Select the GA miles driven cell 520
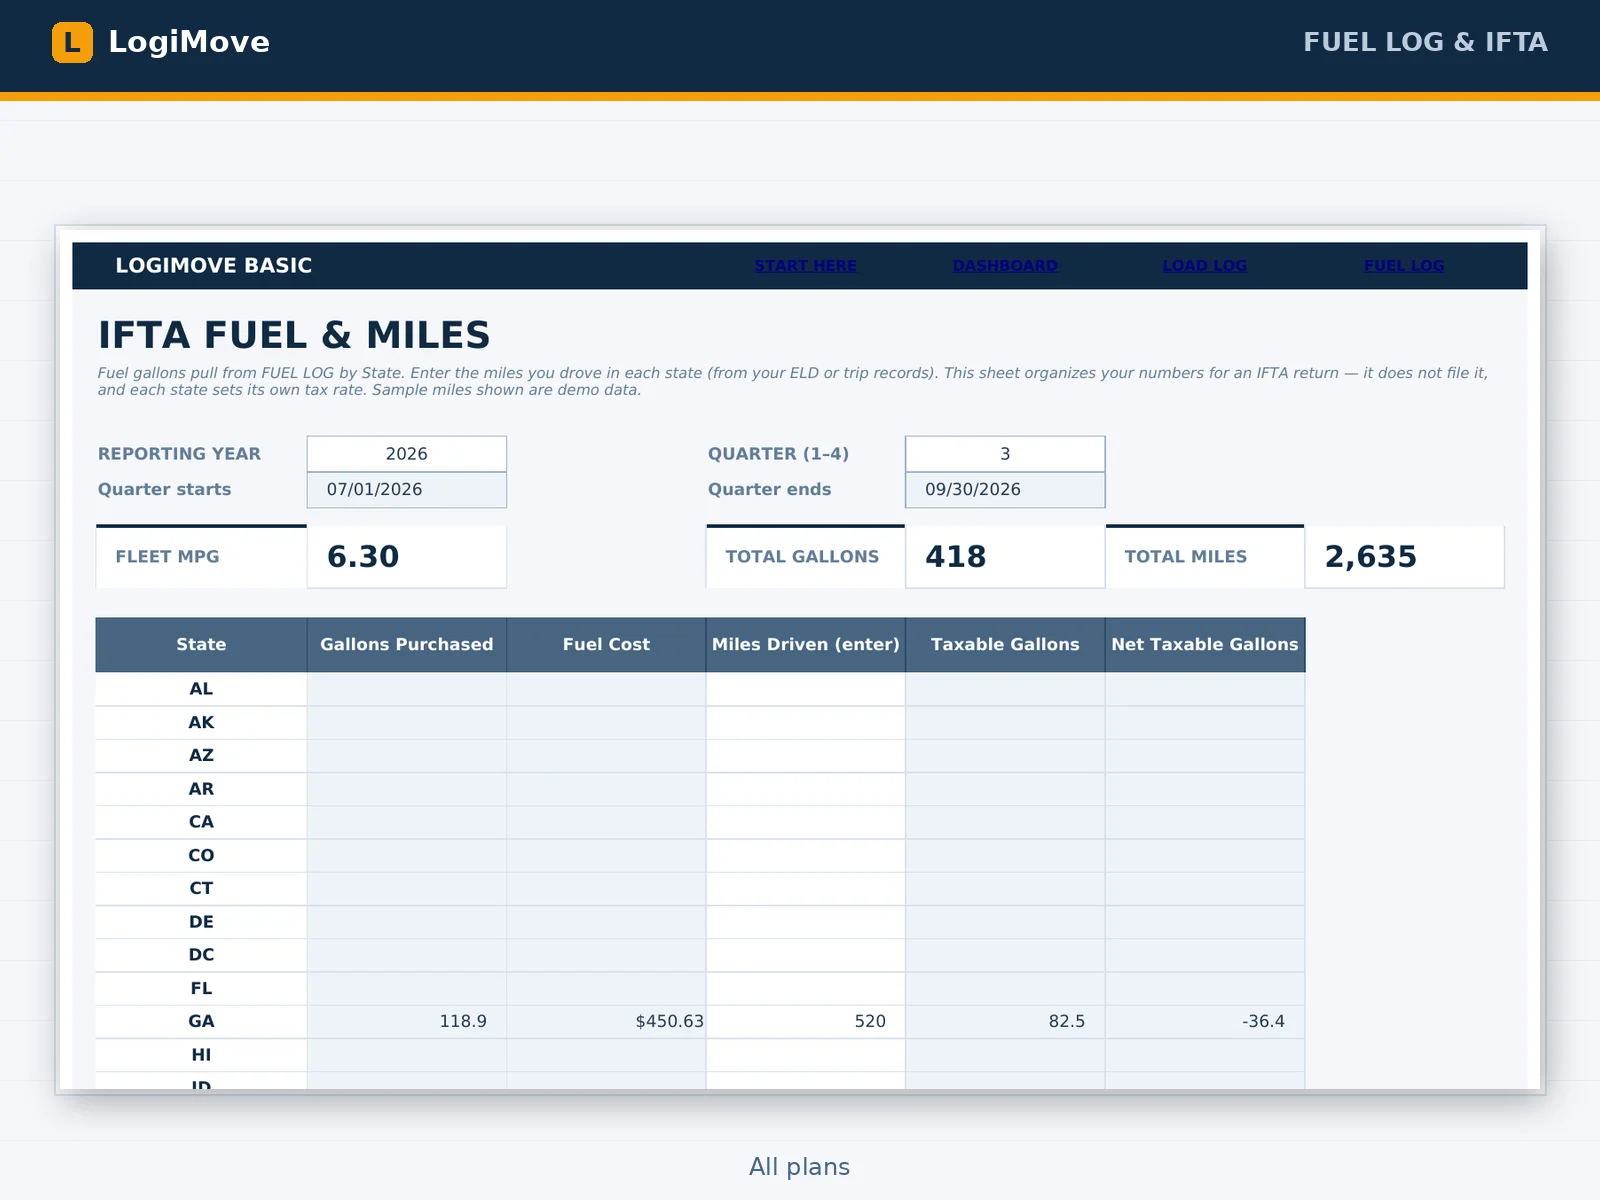Image resolution: width=1600 pixels, height=1200 pixels. point(806,1022)
